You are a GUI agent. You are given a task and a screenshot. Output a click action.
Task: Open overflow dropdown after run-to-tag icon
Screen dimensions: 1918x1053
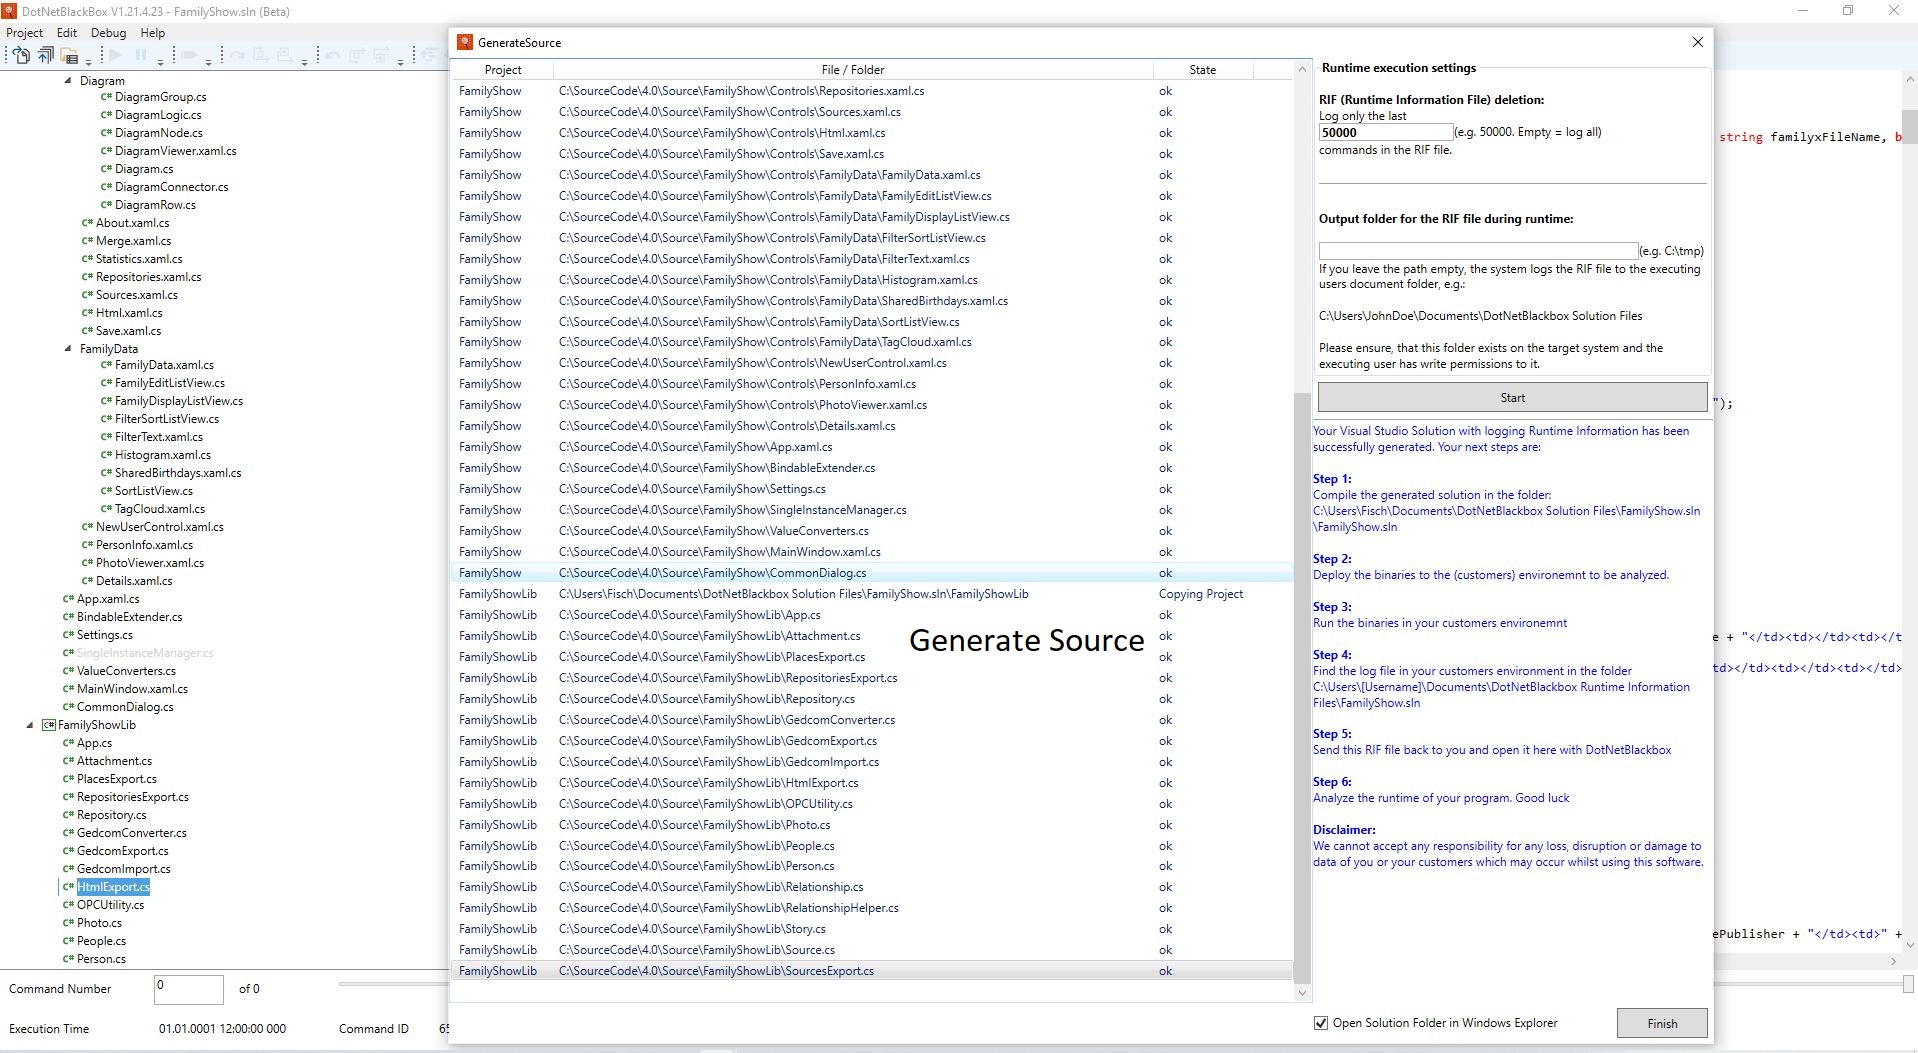point(208,63)
